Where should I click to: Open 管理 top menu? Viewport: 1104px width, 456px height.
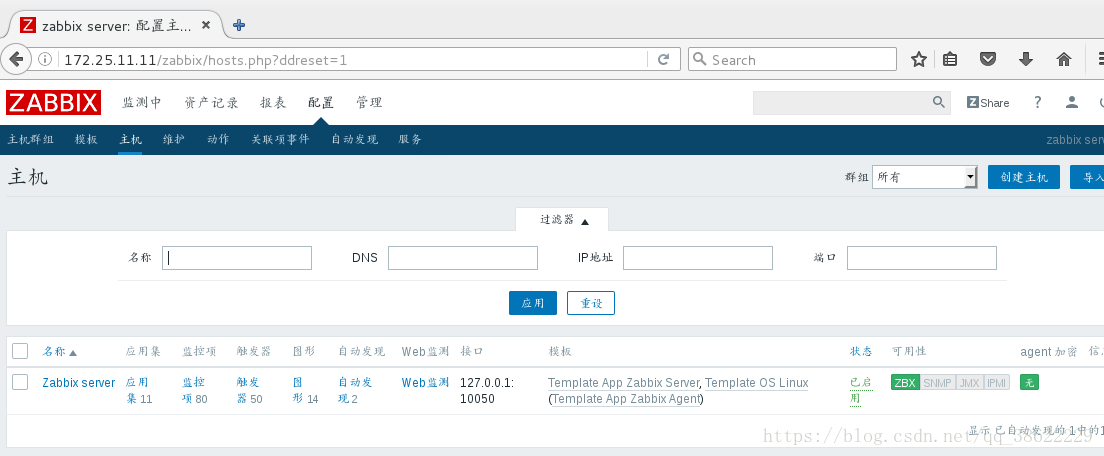click(x=369, y=103)
